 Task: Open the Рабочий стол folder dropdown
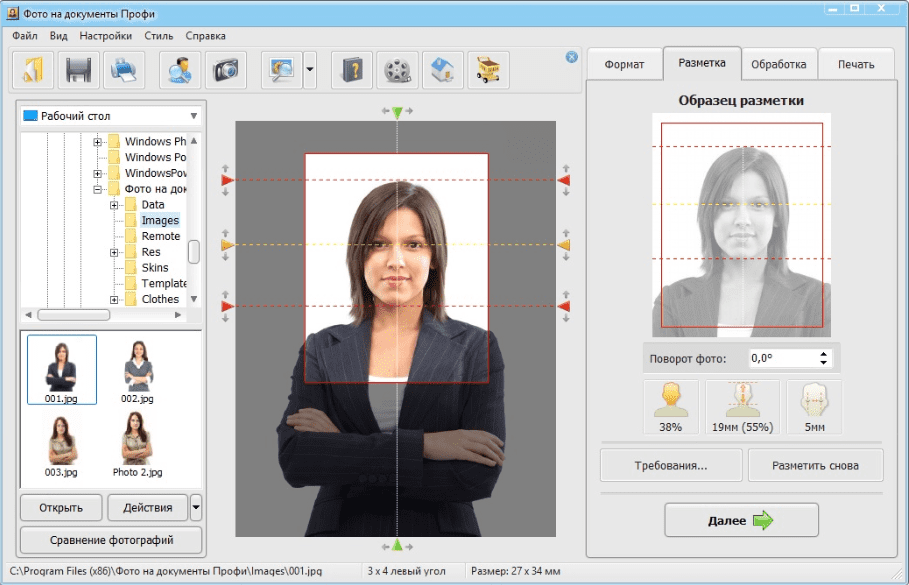click(x=193, y=116)
